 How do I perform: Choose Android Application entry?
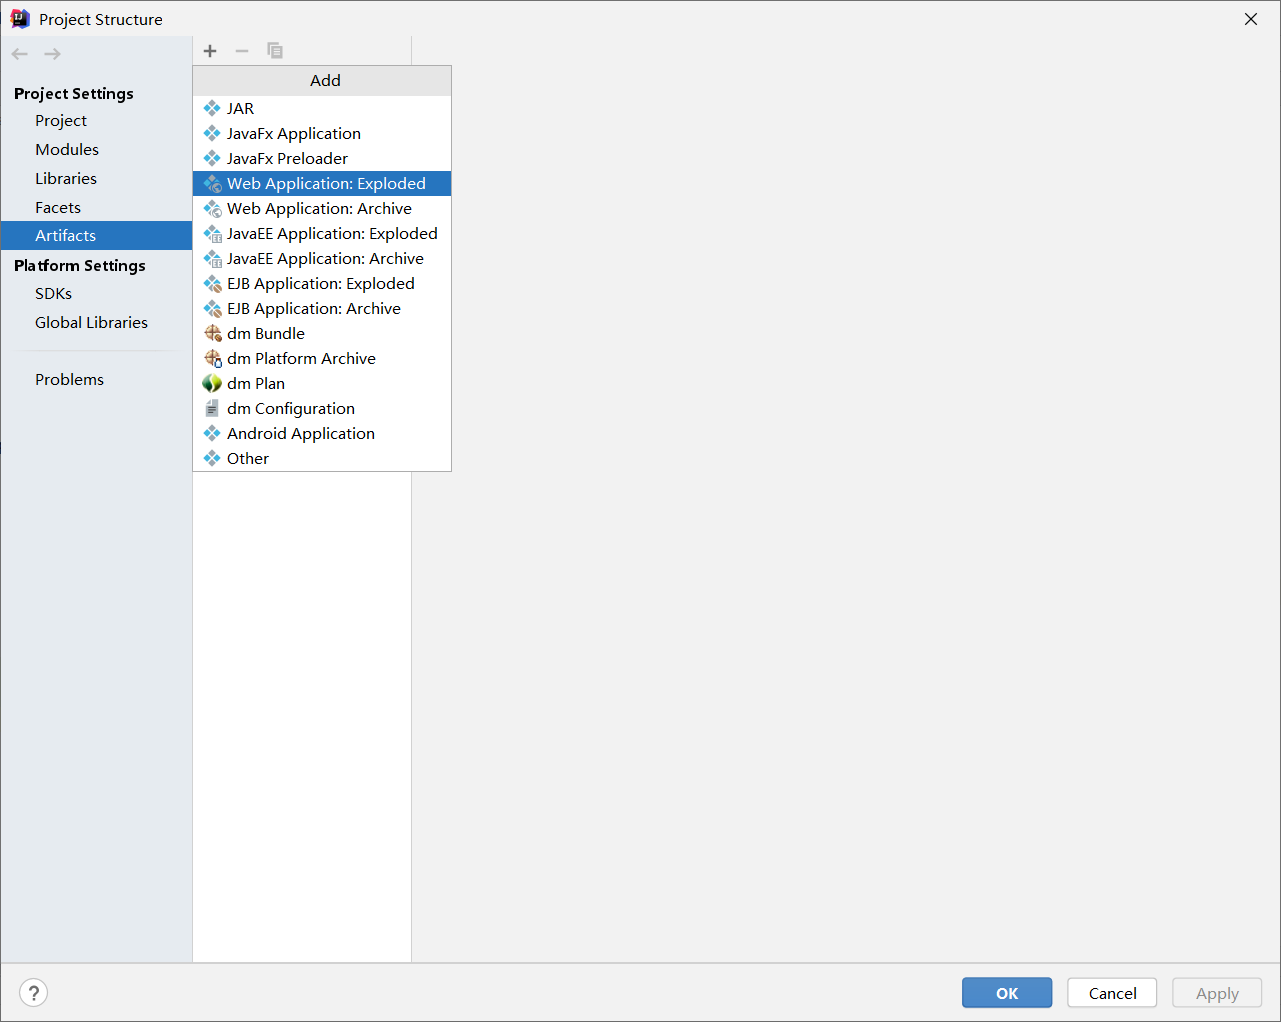322,433
